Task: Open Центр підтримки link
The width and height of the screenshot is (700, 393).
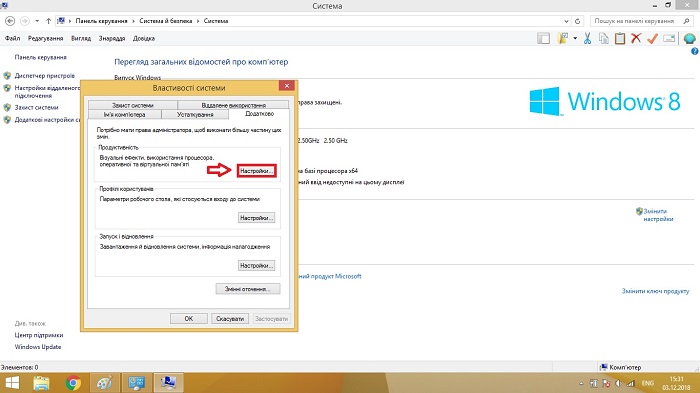Action: pyautogui.click(x=39, y=335)
